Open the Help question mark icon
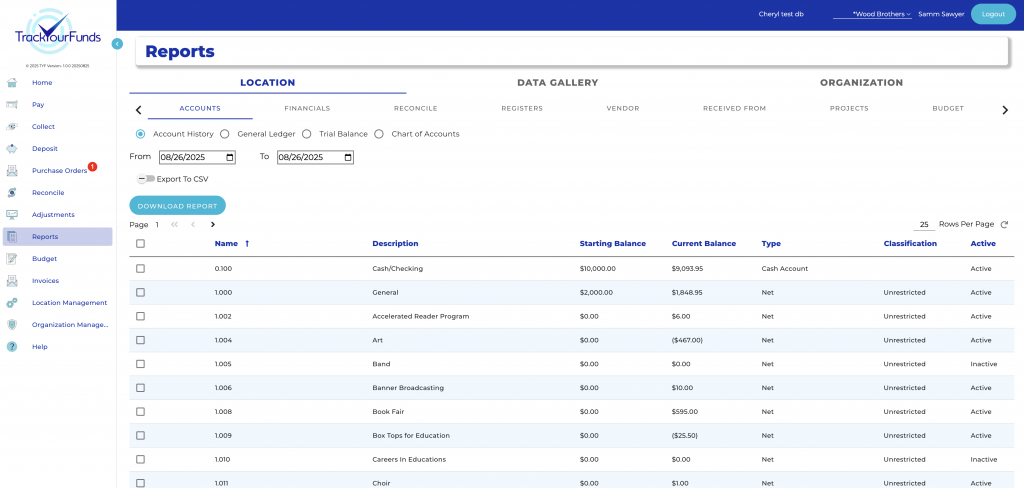Screen dimensions: 1024x488 click(12, 347)
